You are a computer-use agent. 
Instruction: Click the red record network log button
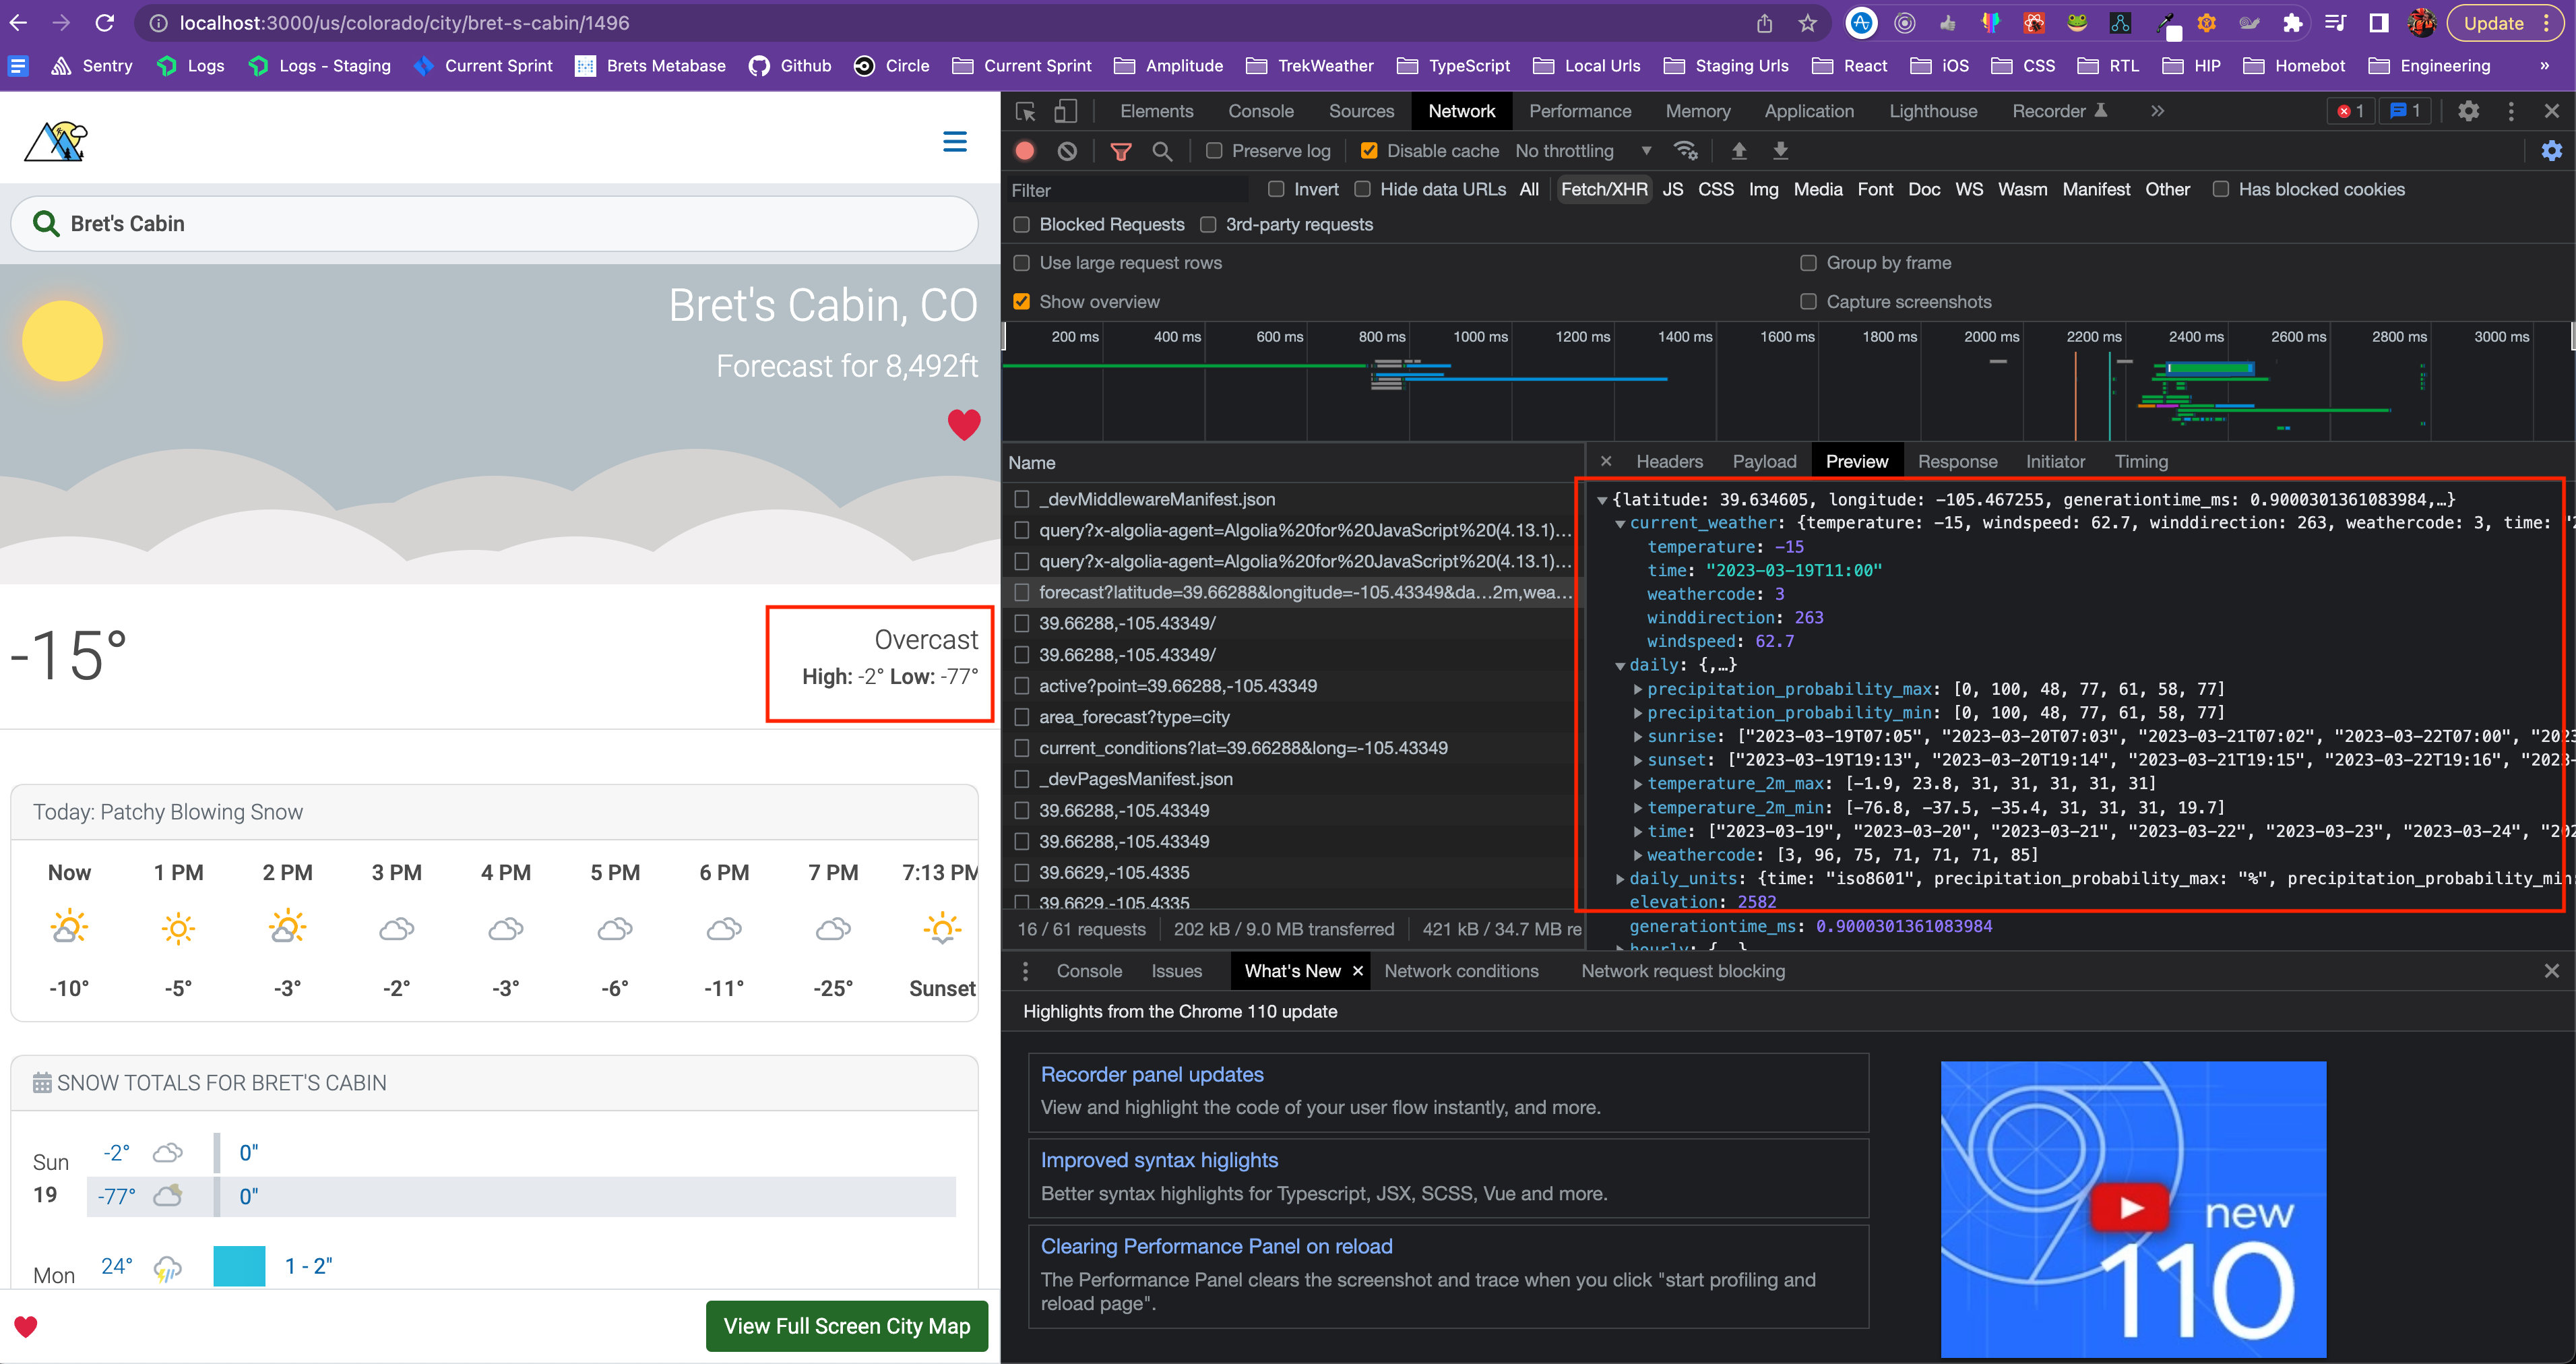[x=1024, y=151]
